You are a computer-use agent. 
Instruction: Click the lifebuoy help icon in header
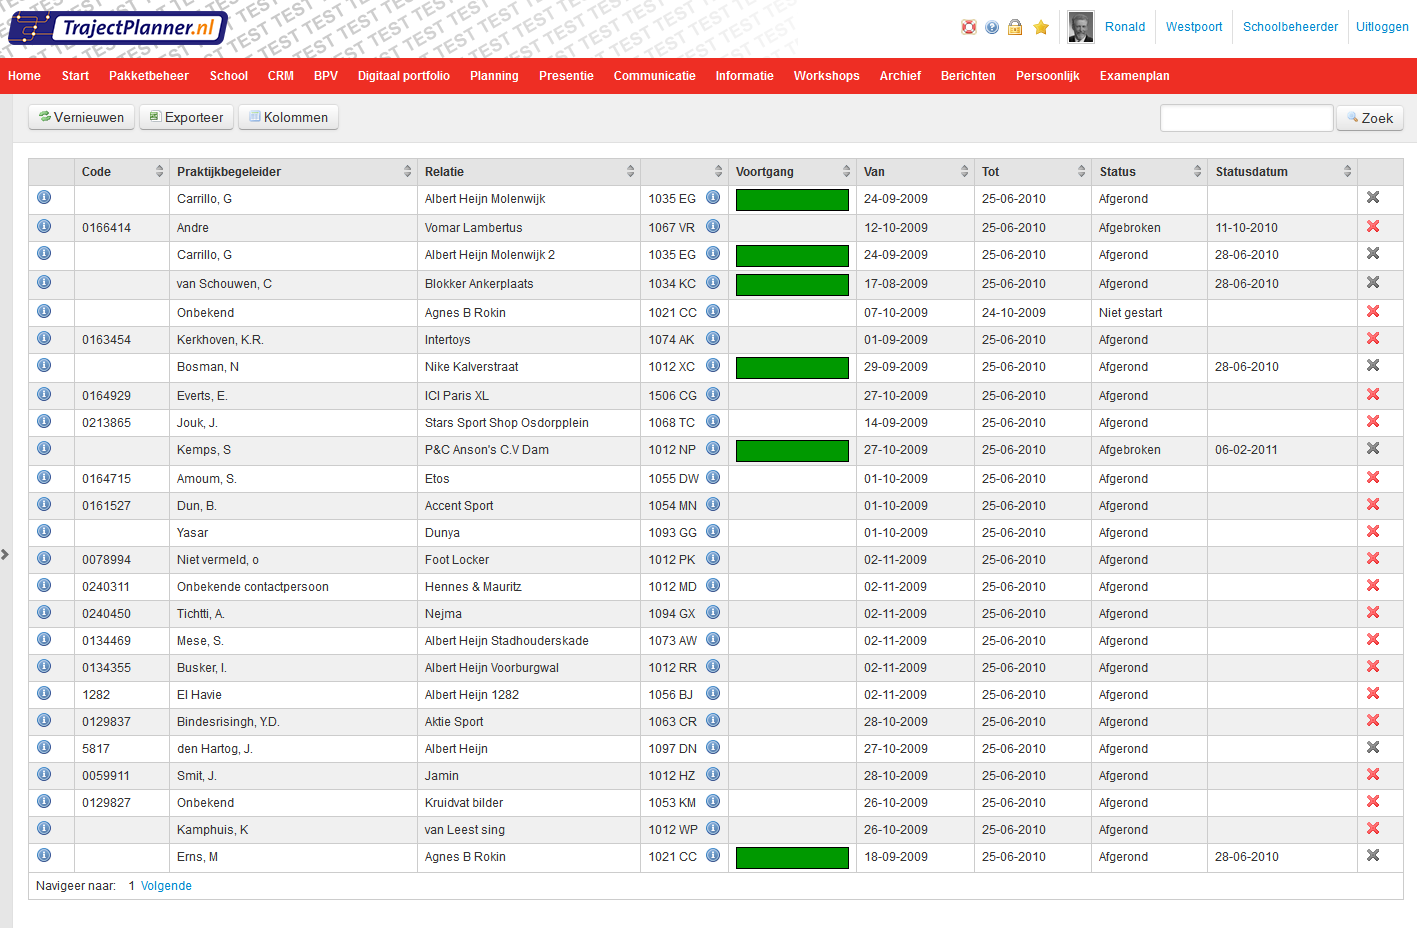(968, 27)
